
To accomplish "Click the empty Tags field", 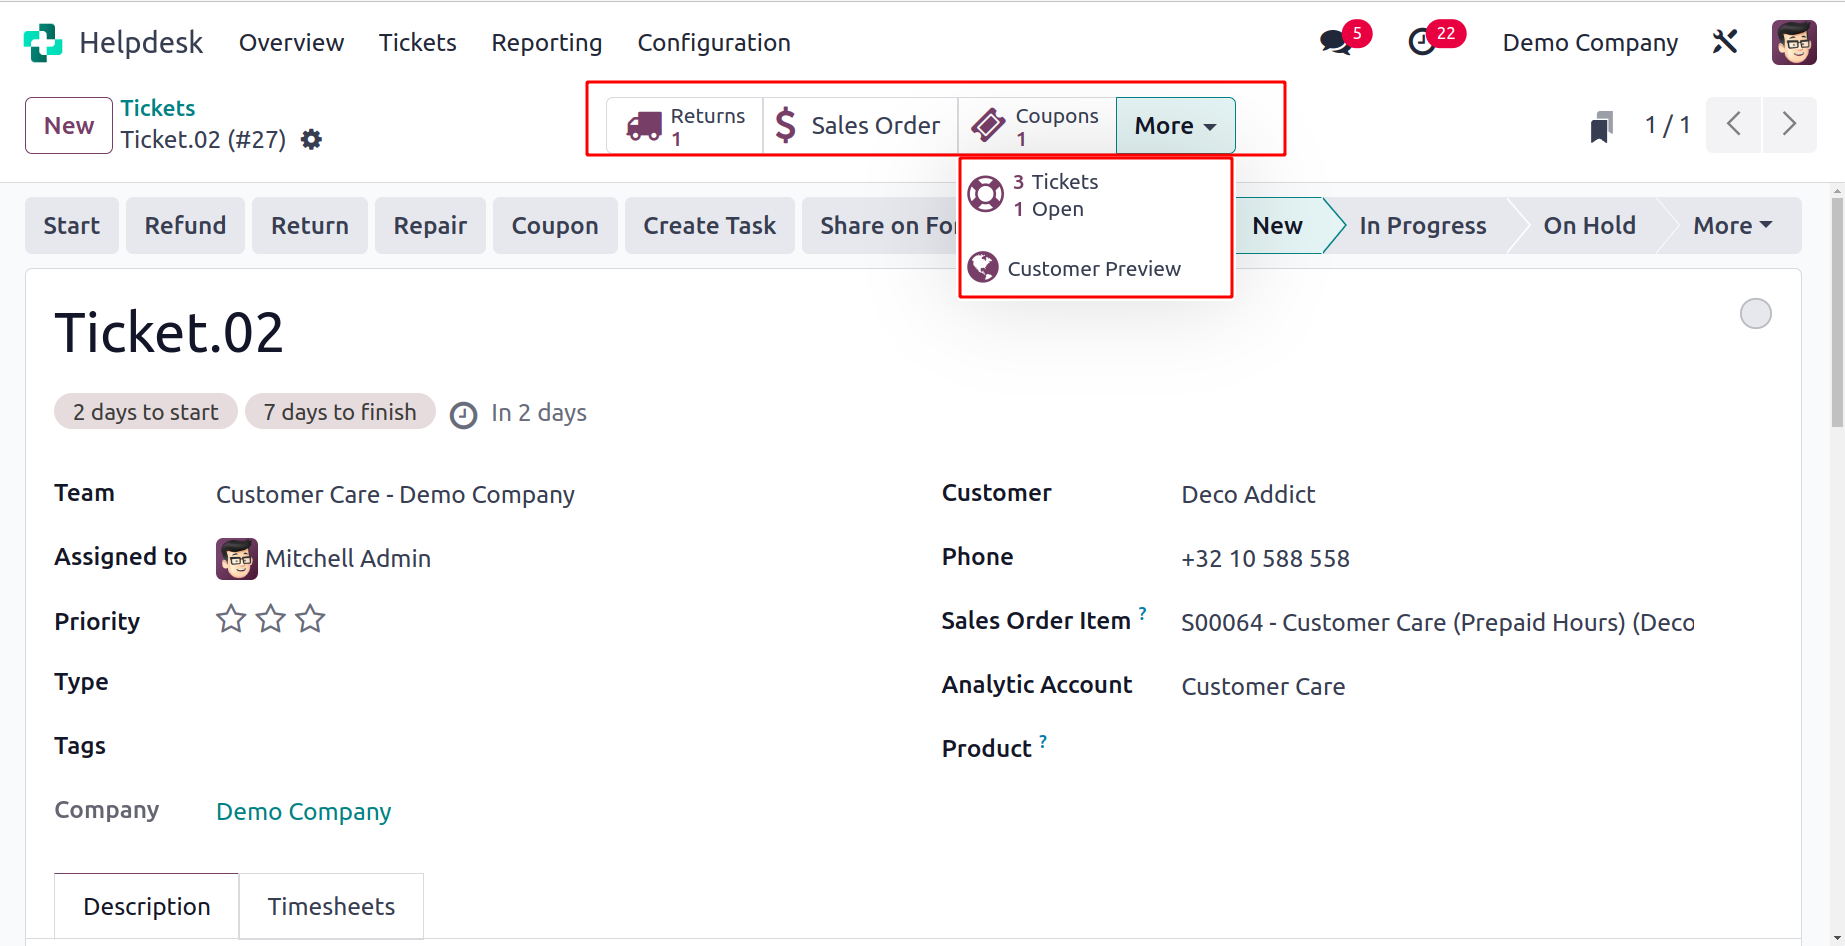I will [x=556, y=747].
